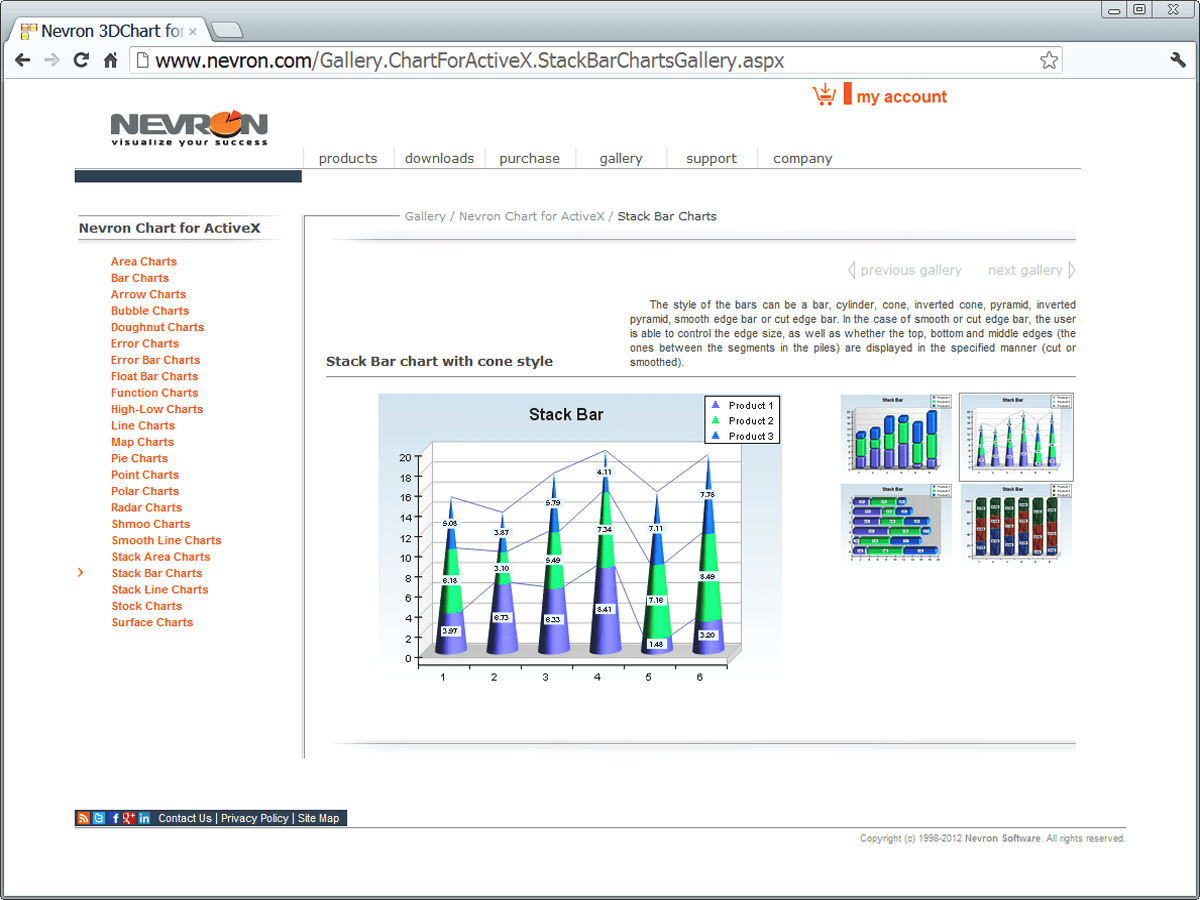Go back via the previous gallery chevron
This screenshot has width=1200, height=900.
[x=852, y=269]
